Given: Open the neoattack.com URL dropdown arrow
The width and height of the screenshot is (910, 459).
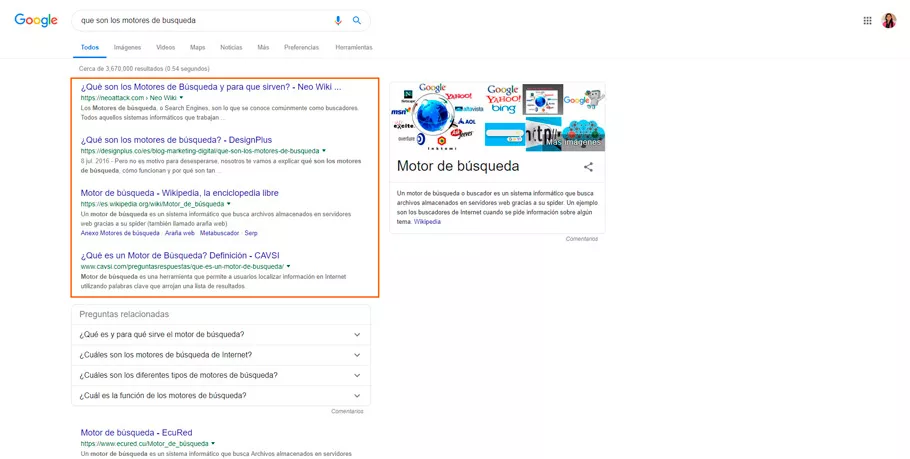Looking at the screenshot, I should tap(181, 98).
